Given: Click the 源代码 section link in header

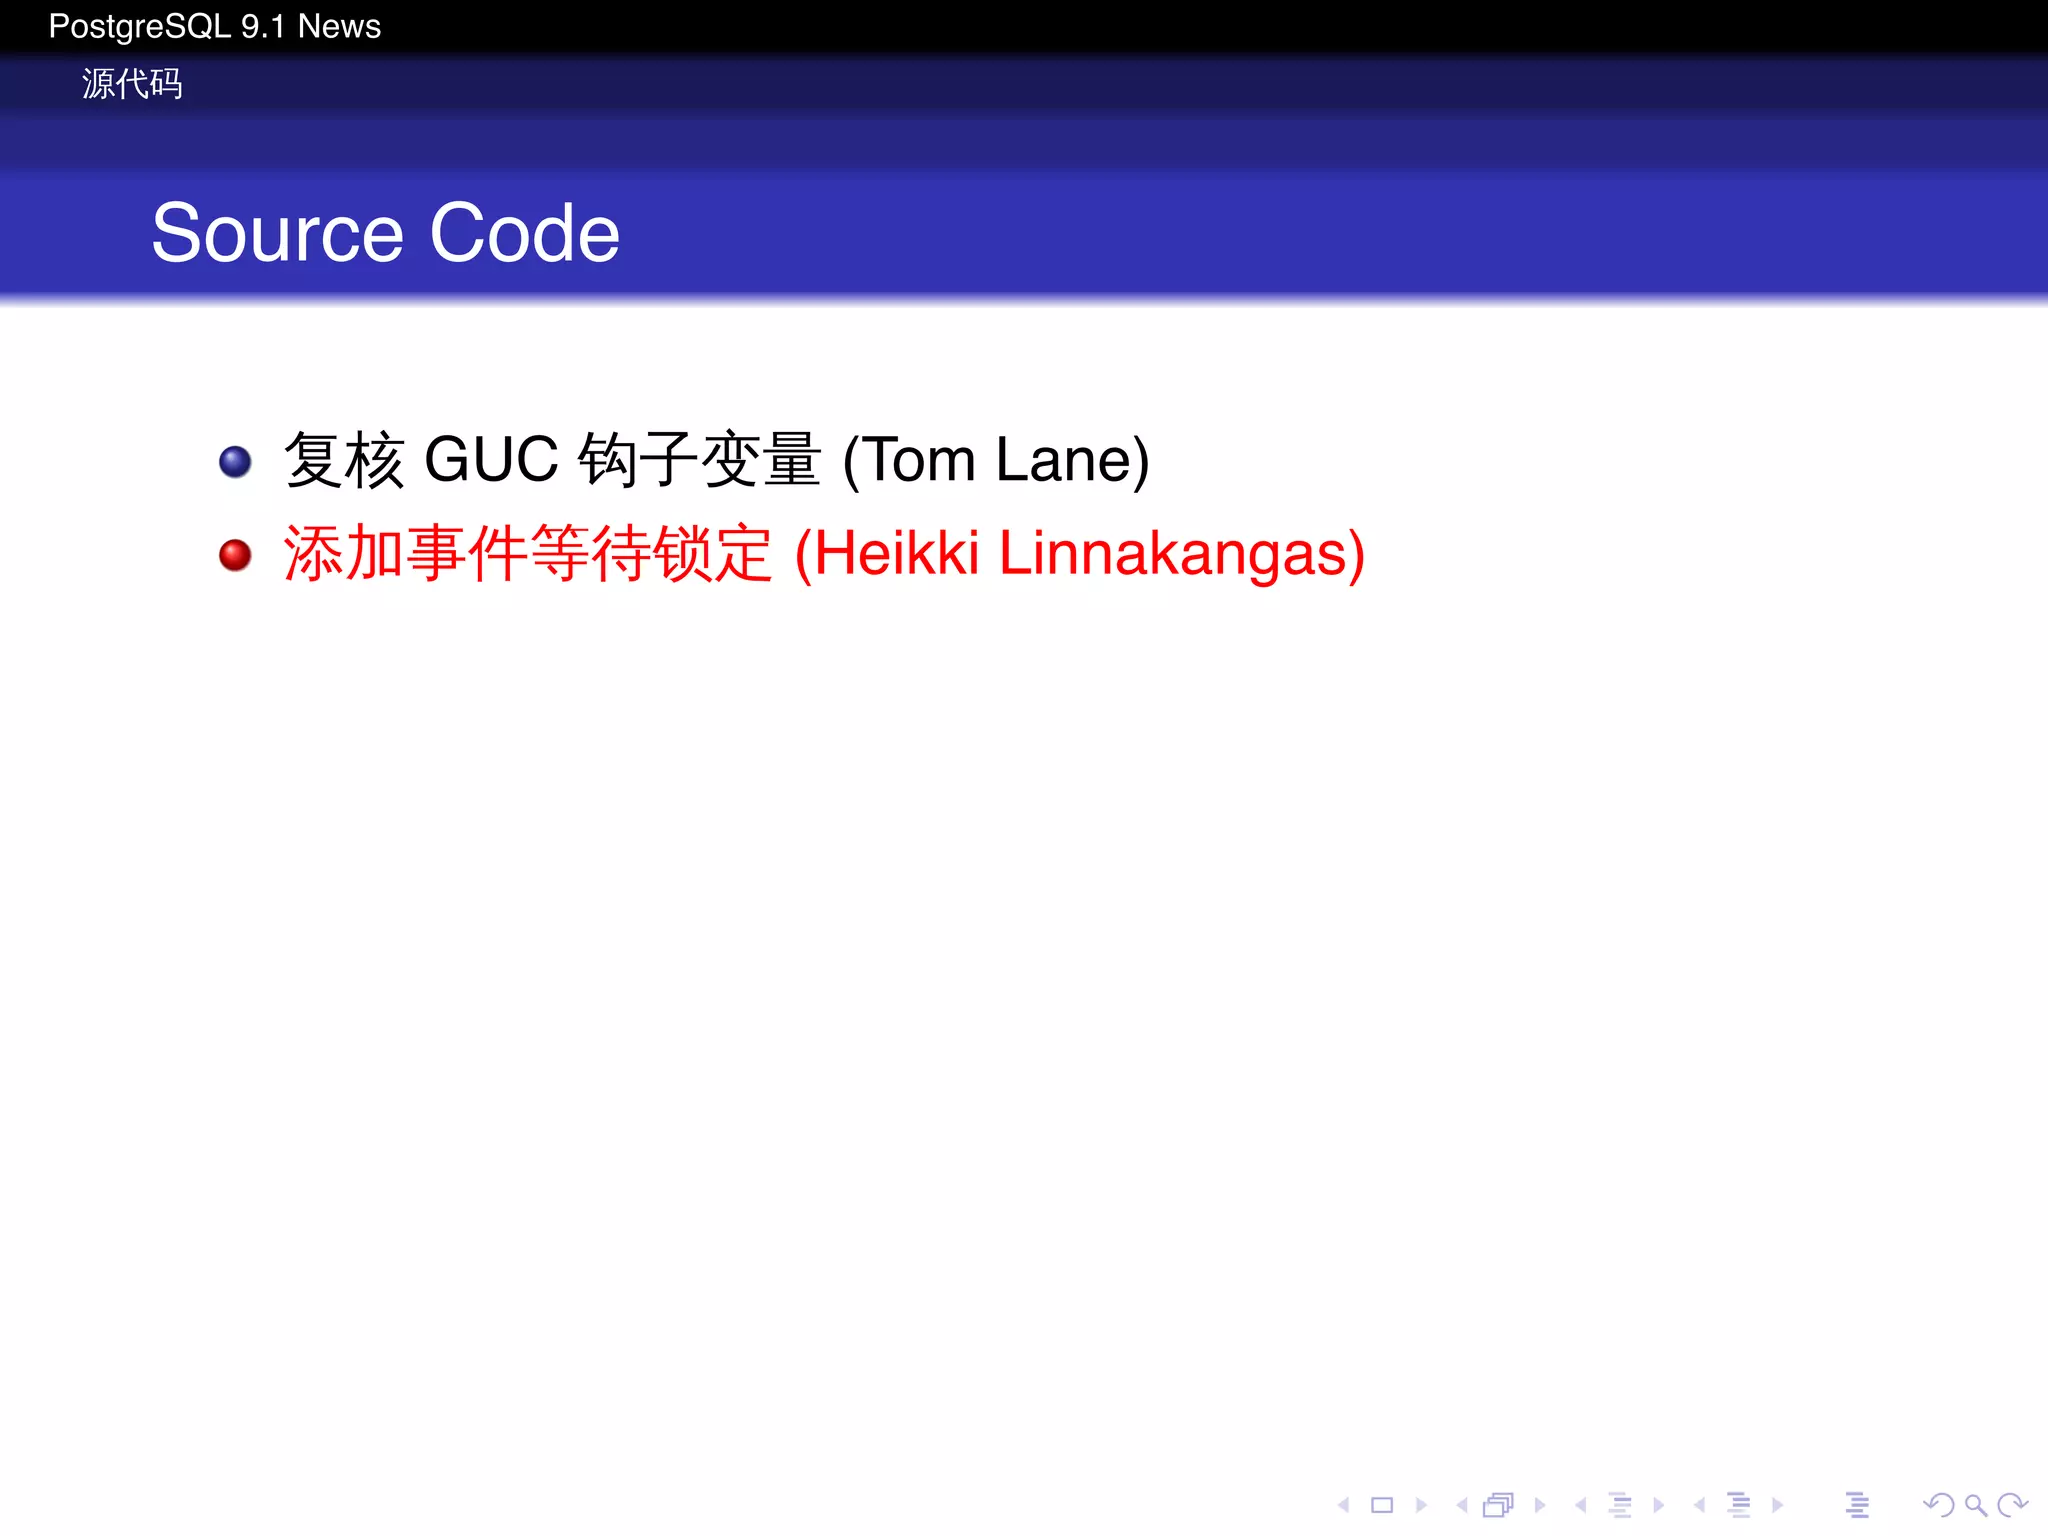Looking at the screenshot, I should pyautogui.click(x=132, y=83).
